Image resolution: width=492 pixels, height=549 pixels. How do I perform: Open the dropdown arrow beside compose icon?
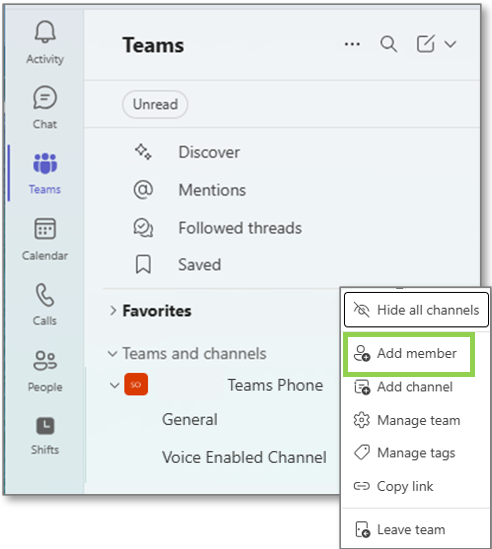pos(450,44)
